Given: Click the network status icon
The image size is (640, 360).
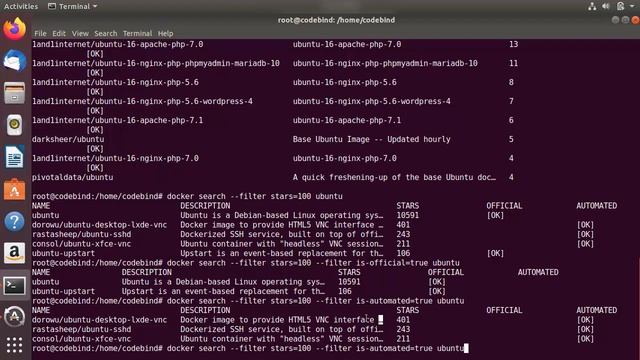Looking at the screenshot, I should [x=592, y=6].
